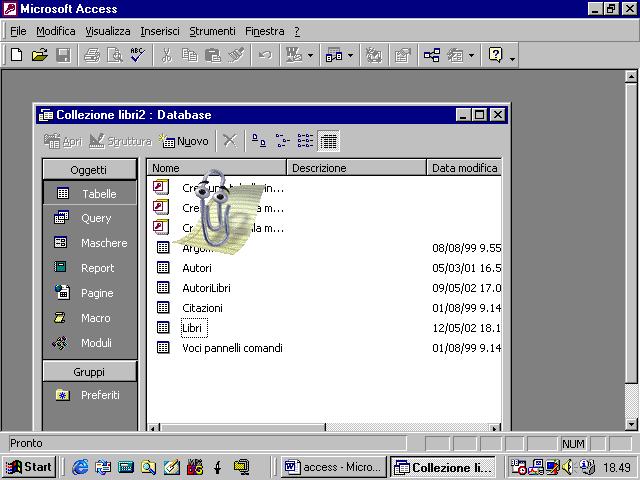Show the Properties toolbar icon
Image resolution: width=640 pixels, height=480 pixels.
pyautogui.click(x=402, y=55)
